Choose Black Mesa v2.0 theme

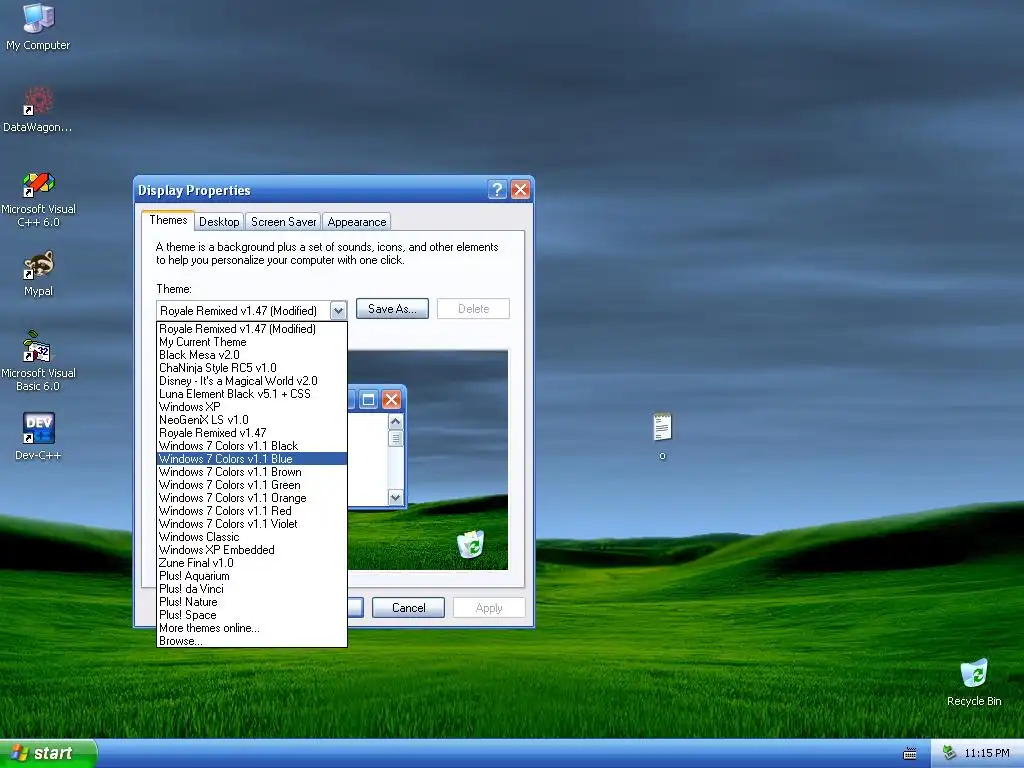pyautogui.click(x=251, y=355)
